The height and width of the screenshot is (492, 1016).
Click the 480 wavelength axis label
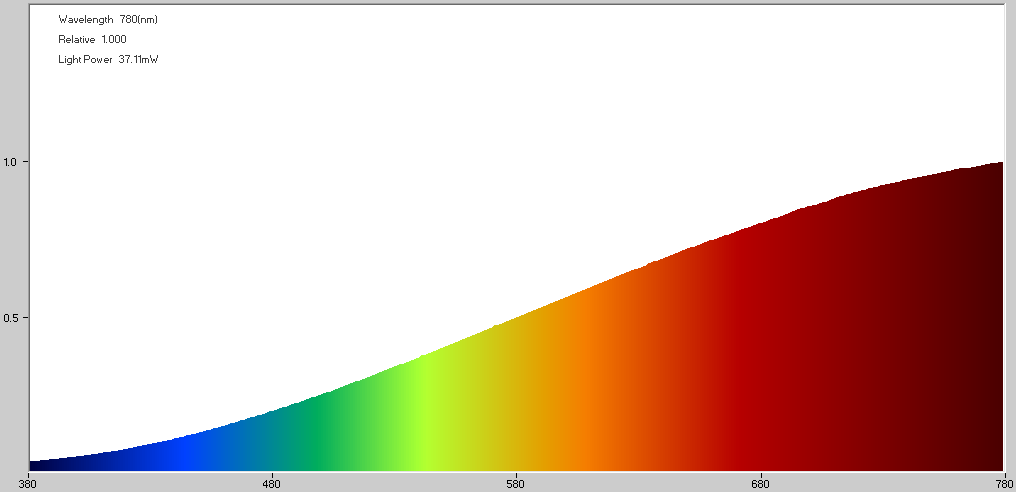click(x=272, y=484)
